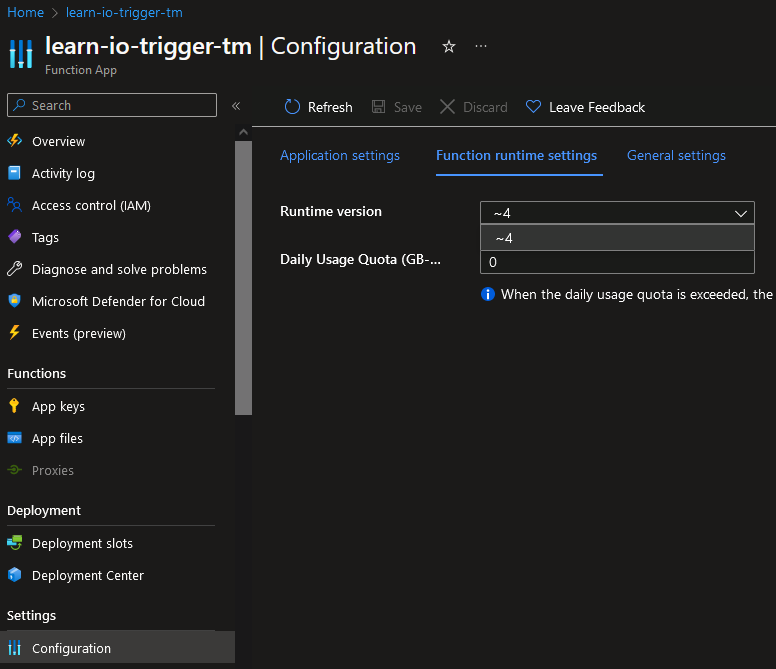Viewport: 776px width, 669px height.
Task: Open the General settings tab
Action: [x=676, y=155]
